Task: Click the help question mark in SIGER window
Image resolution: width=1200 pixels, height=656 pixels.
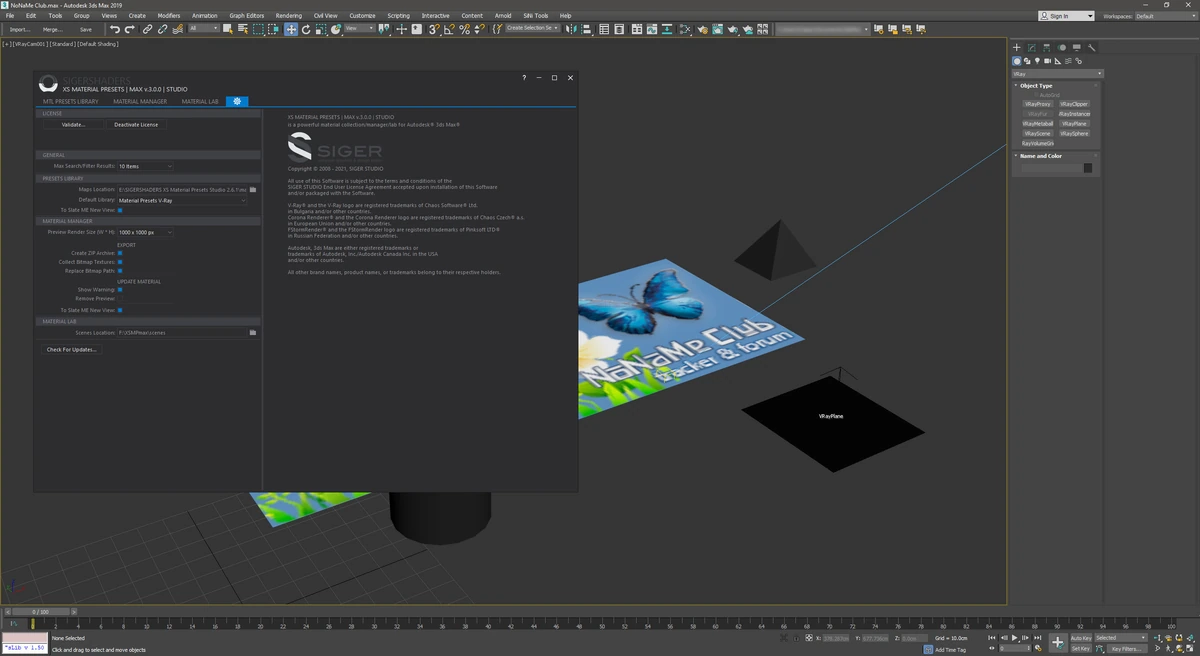Action: [524, 77]
